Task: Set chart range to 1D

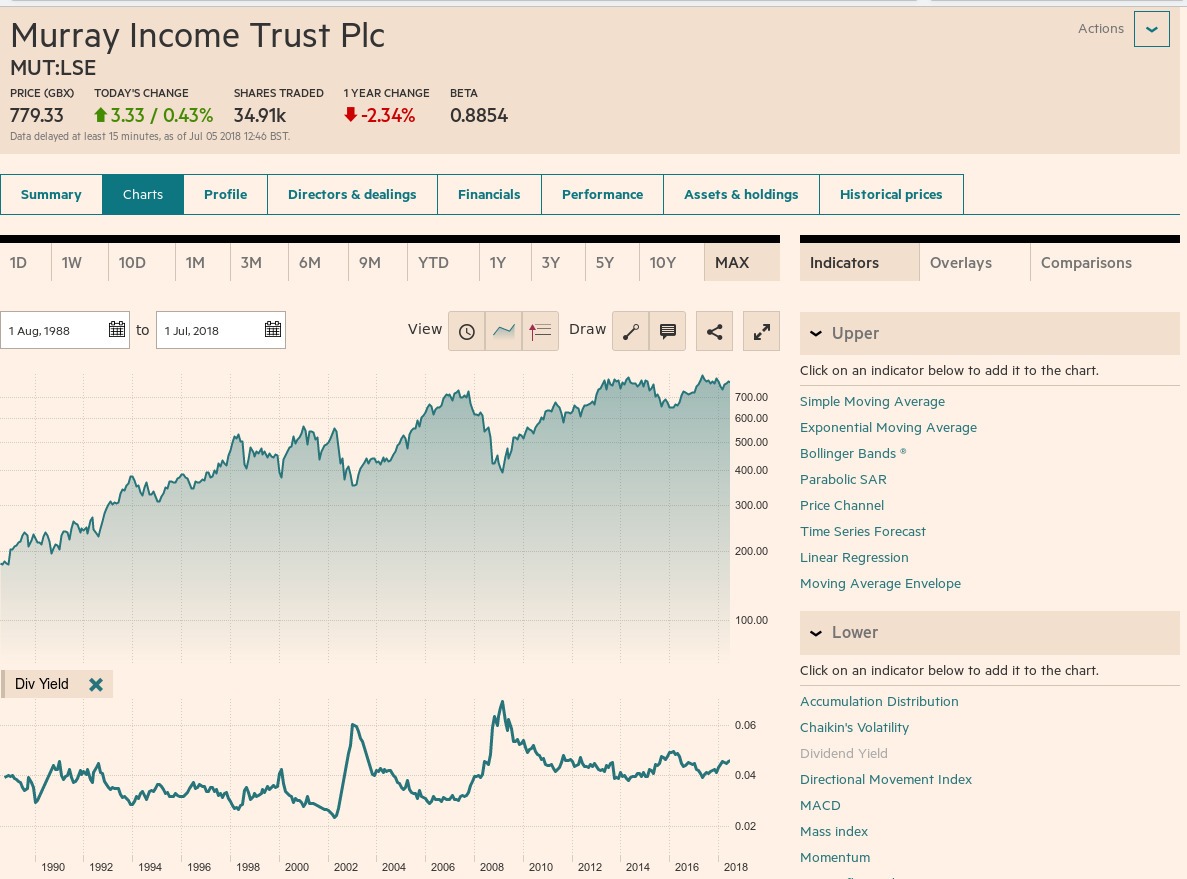Action: coord(18,263)
